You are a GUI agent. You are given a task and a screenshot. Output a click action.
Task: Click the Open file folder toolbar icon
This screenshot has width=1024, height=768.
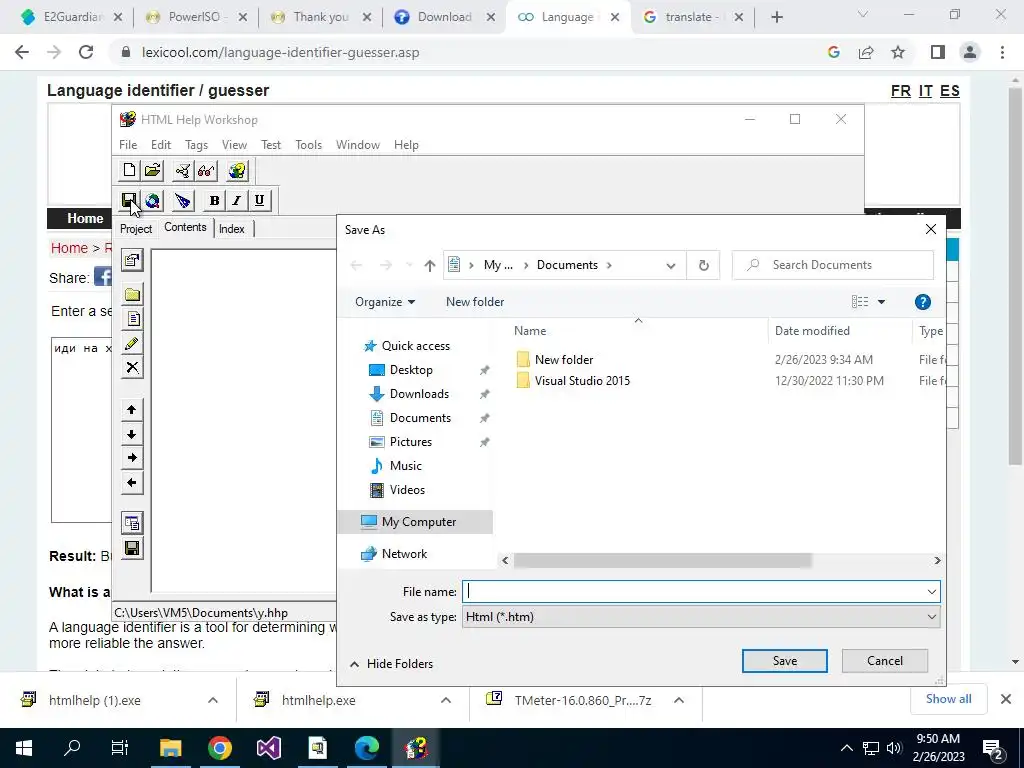tap(153, 170)
